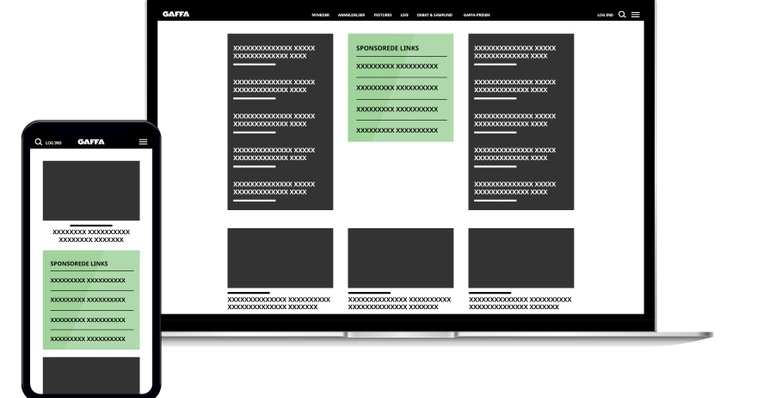Click the GAFFA logo in laptop header
Image resolution: width=757 pixels, height=398 pixels.
tap(176, 14)
